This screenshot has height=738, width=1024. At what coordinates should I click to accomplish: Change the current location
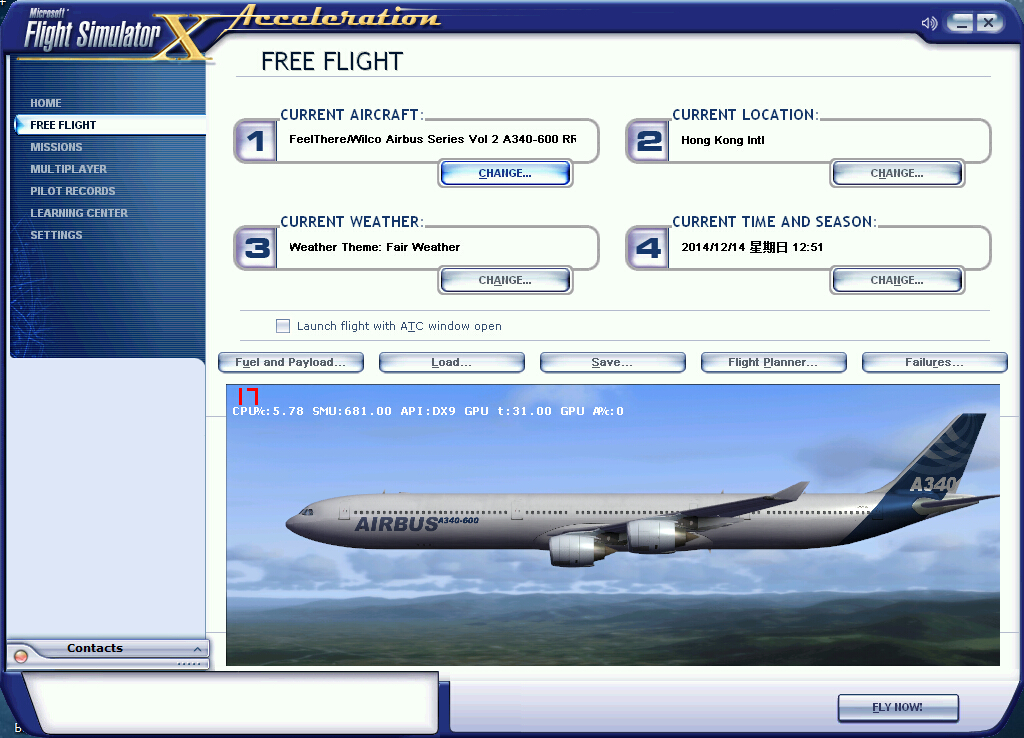pos(897,174)
